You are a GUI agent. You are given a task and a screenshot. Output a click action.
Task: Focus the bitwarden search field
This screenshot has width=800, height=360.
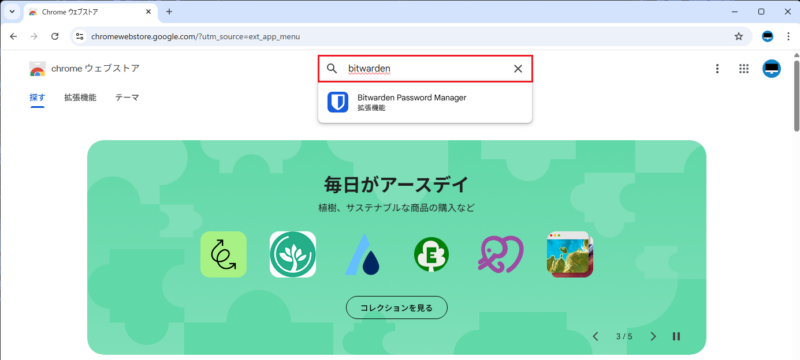426,69
